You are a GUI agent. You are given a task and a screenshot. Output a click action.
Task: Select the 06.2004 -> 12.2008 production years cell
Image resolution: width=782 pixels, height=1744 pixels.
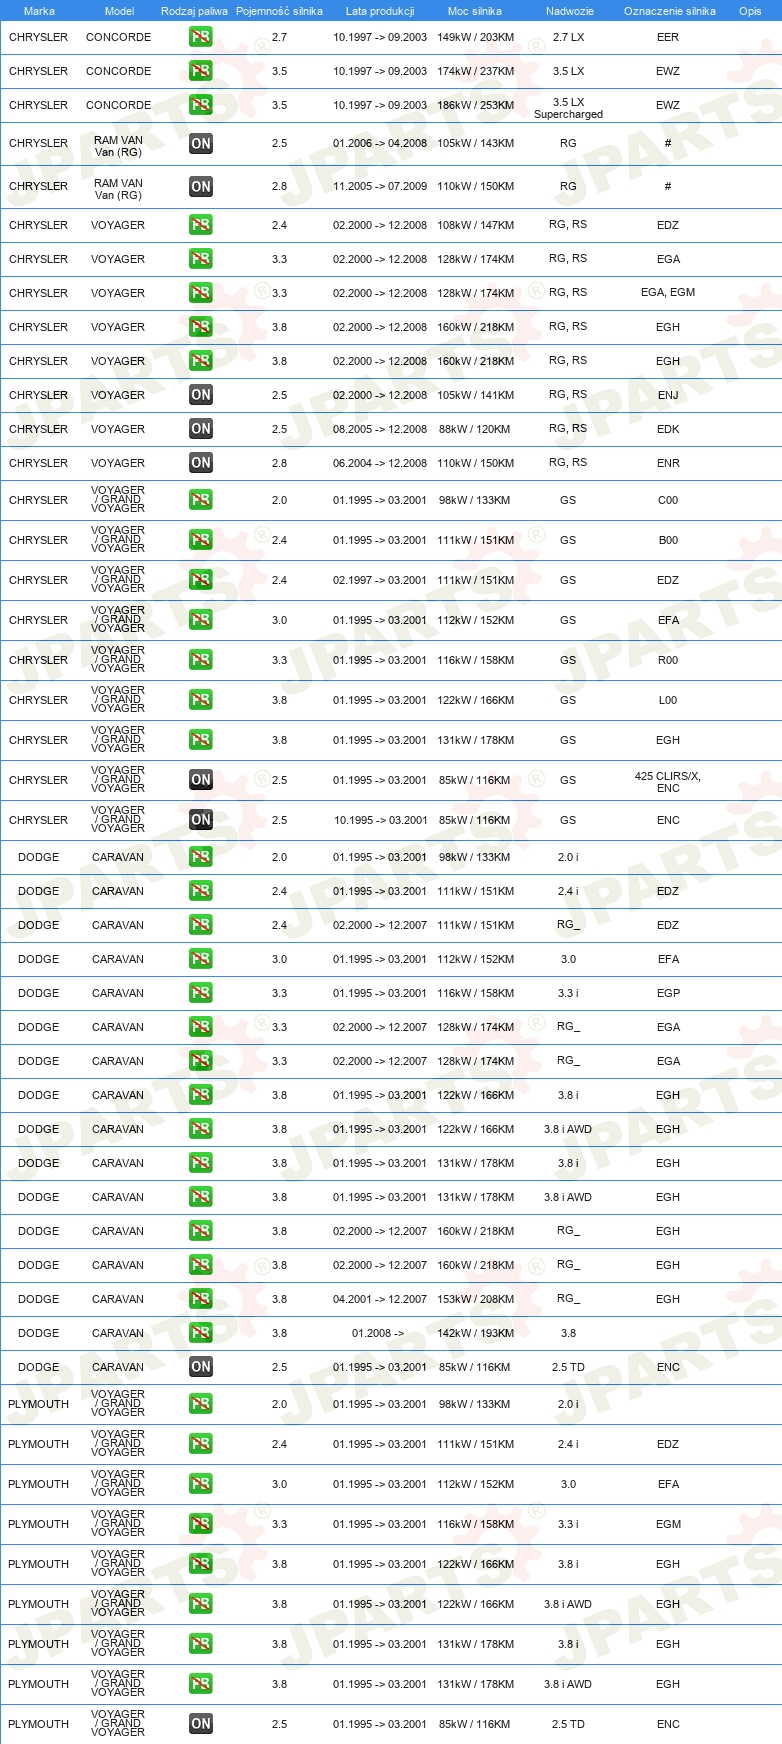(380, 463)
